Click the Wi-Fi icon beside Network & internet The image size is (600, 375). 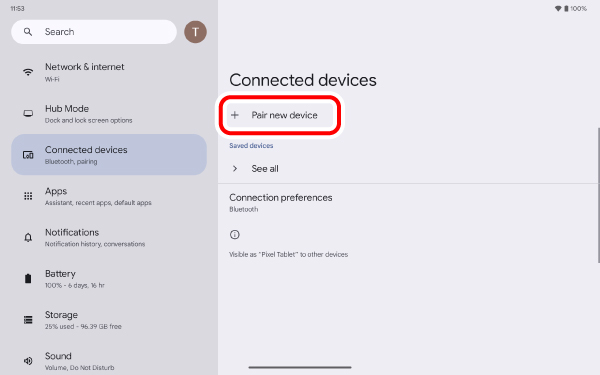(28, 72)
